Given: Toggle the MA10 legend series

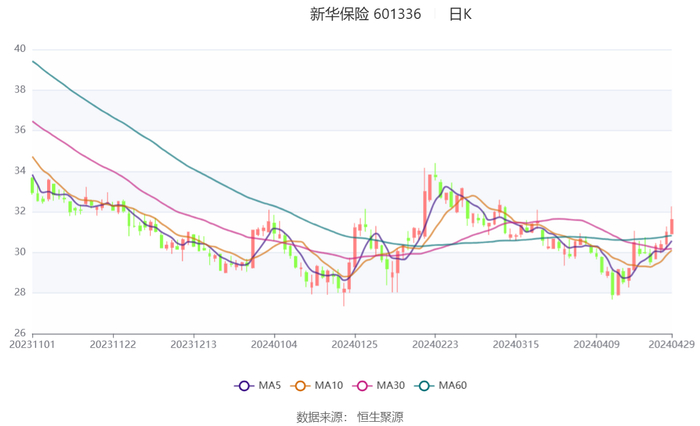Looking at the screenshot, I should tap(317, 385).
